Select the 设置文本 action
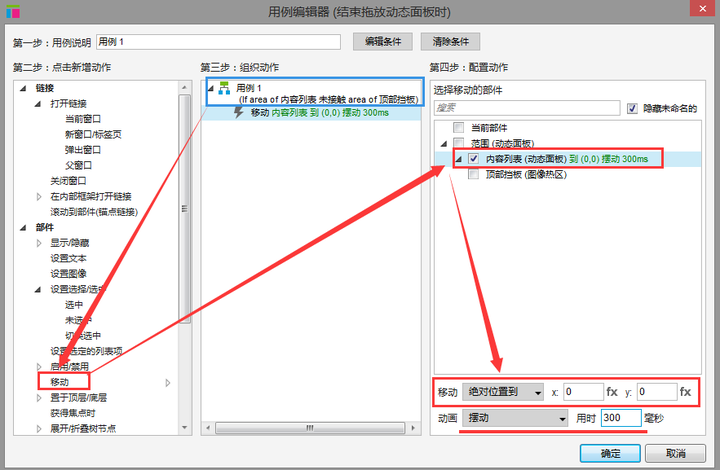The image size is (720, 470). [x=68, y=258]
